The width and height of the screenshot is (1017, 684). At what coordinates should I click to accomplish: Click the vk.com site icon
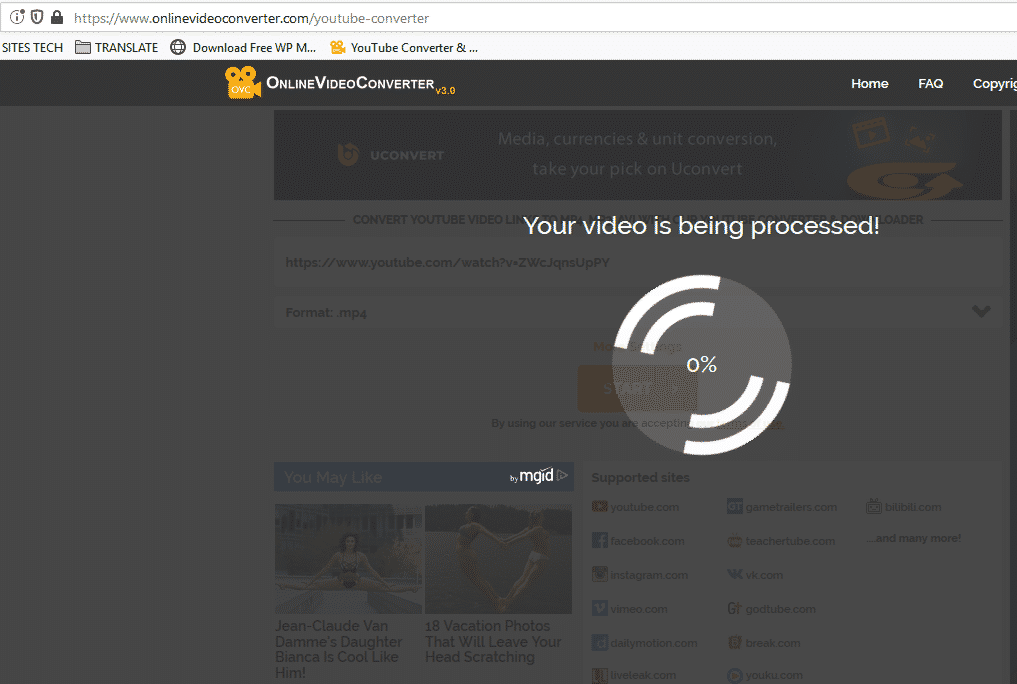click(734, 574)
